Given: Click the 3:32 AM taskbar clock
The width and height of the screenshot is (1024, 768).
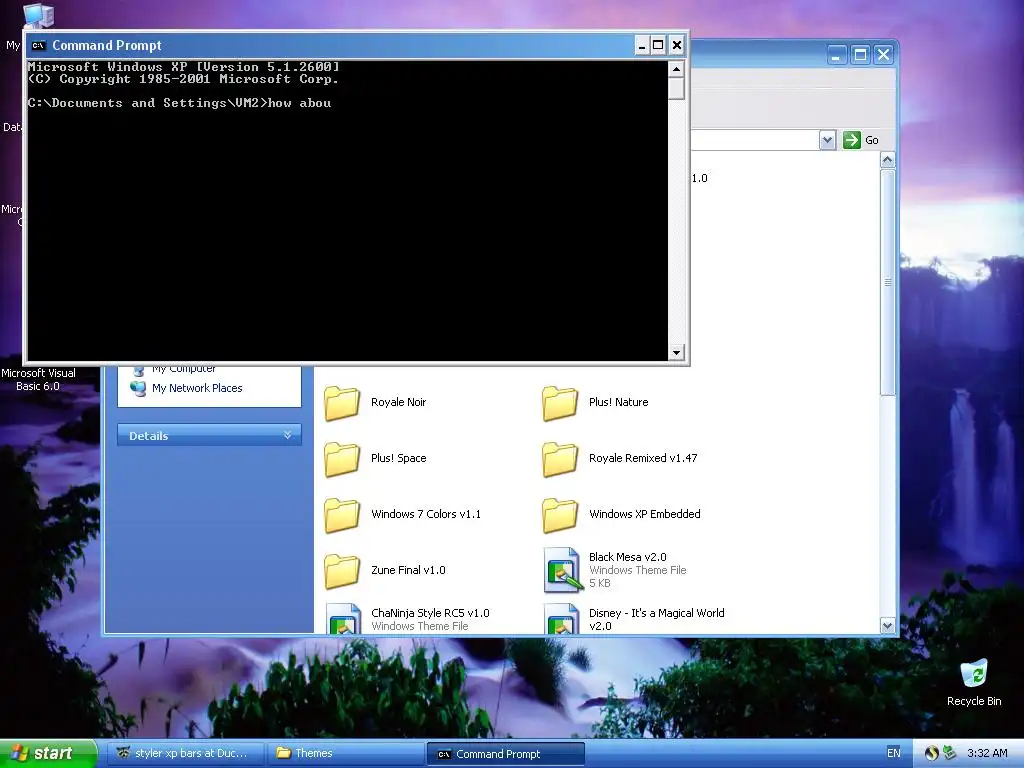Looking at the screenshot, I should (x=987, y=753).
